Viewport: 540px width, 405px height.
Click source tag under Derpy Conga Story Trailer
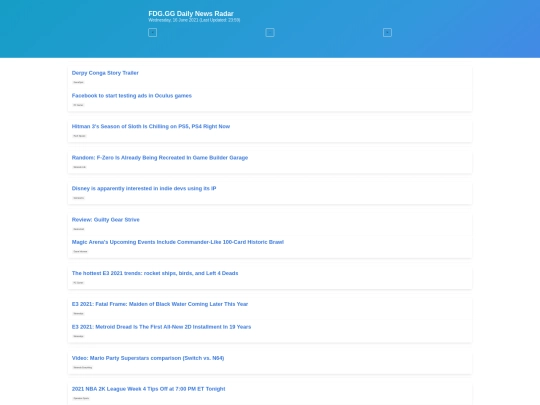coord(79,82)
